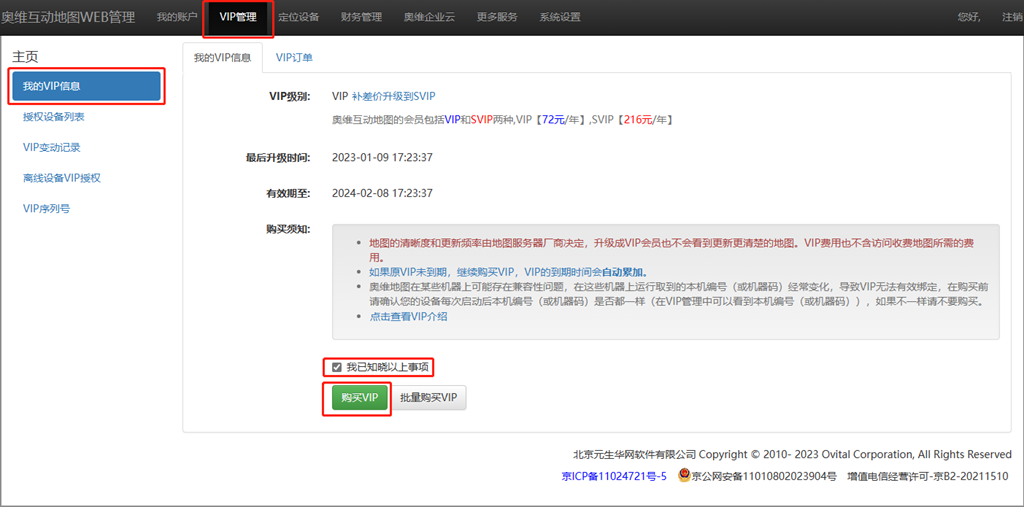This screenshot has width=1024, height=507.
Task: Open 系统设置 in the top bar
Action: (x=559, y=17)
